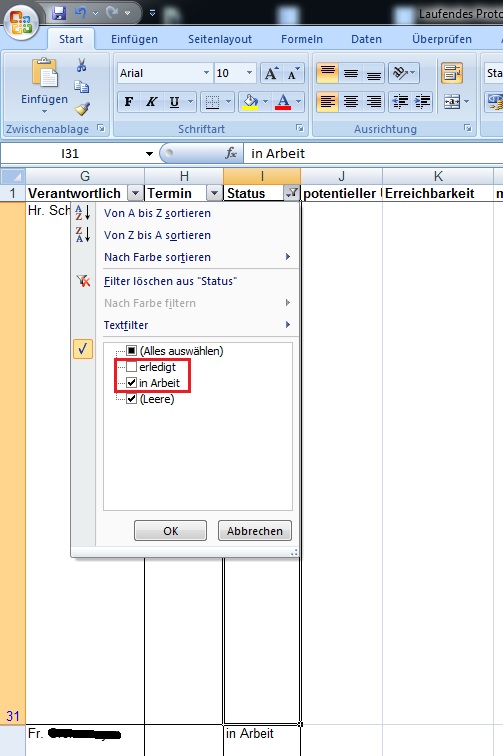The height and width of the screenshot is (756, 503).
Task: Apply red font color A
Action: coord(283,102)
